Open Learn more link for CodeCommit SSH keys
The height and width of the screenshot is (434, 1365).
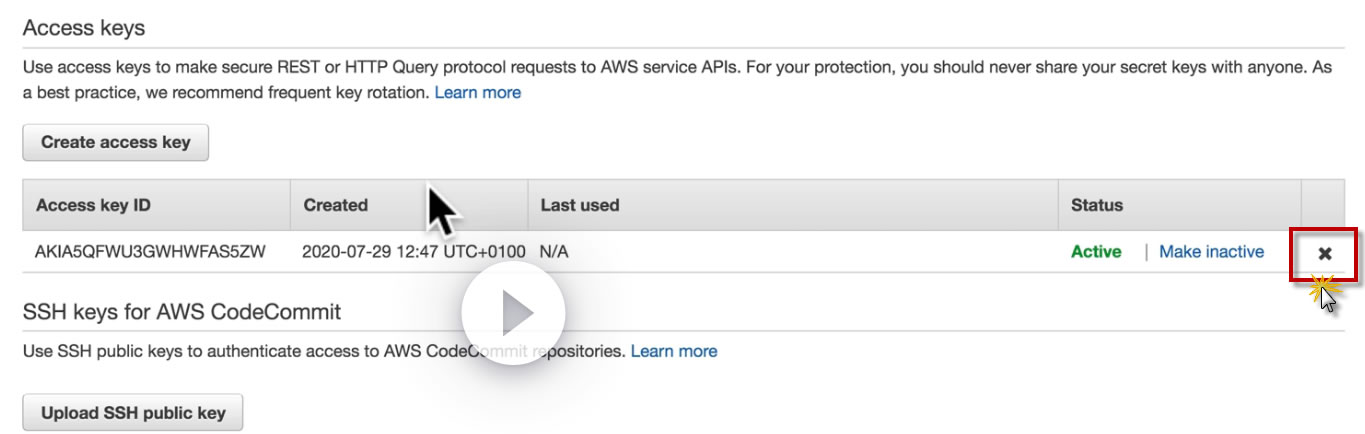pos(673,351)
